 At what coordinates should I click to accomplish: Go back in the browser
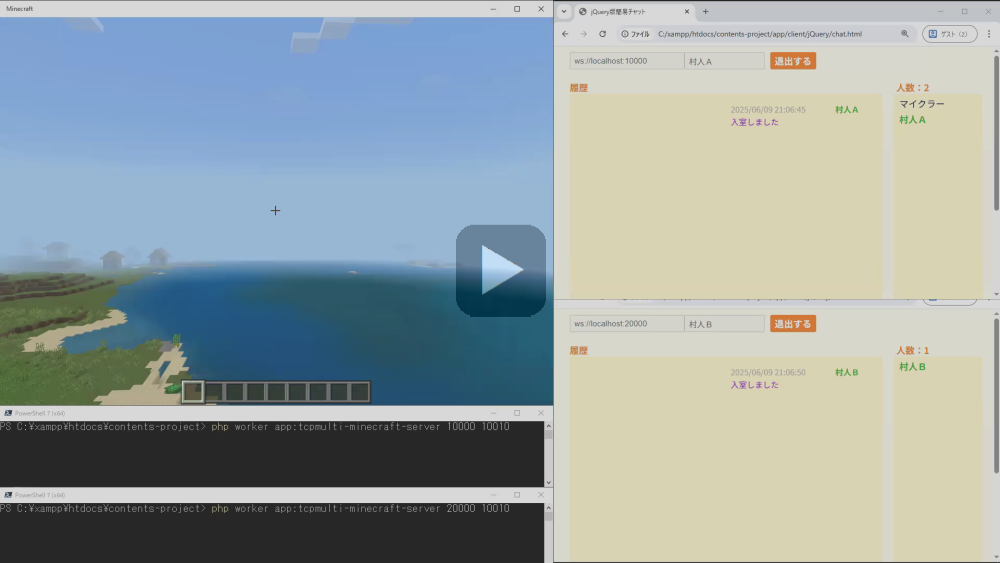[x=565, y=34]
